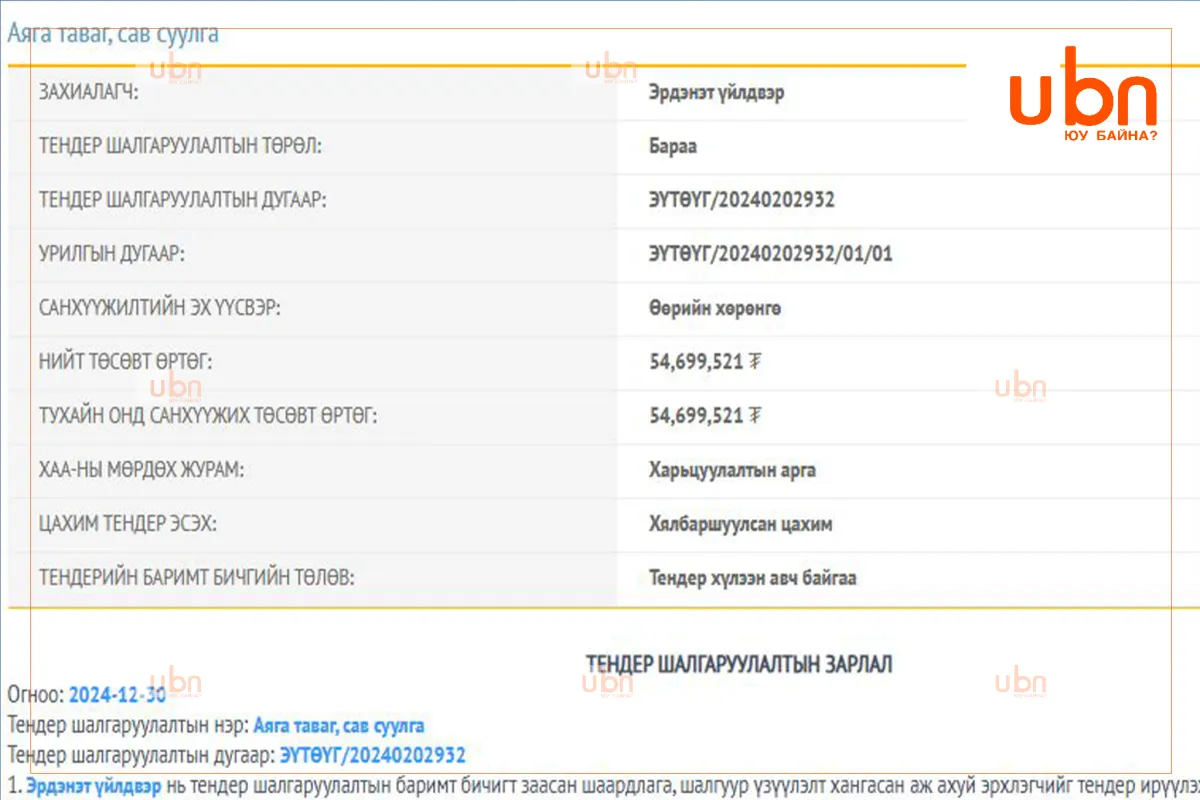Viewport: 1200px width, 800px height.
Task: Open the blue ЭУТӨҮГ/20240202932 link beside Тендер шалгаруулалтын дугаар
Action: click(x=372, y=755)
